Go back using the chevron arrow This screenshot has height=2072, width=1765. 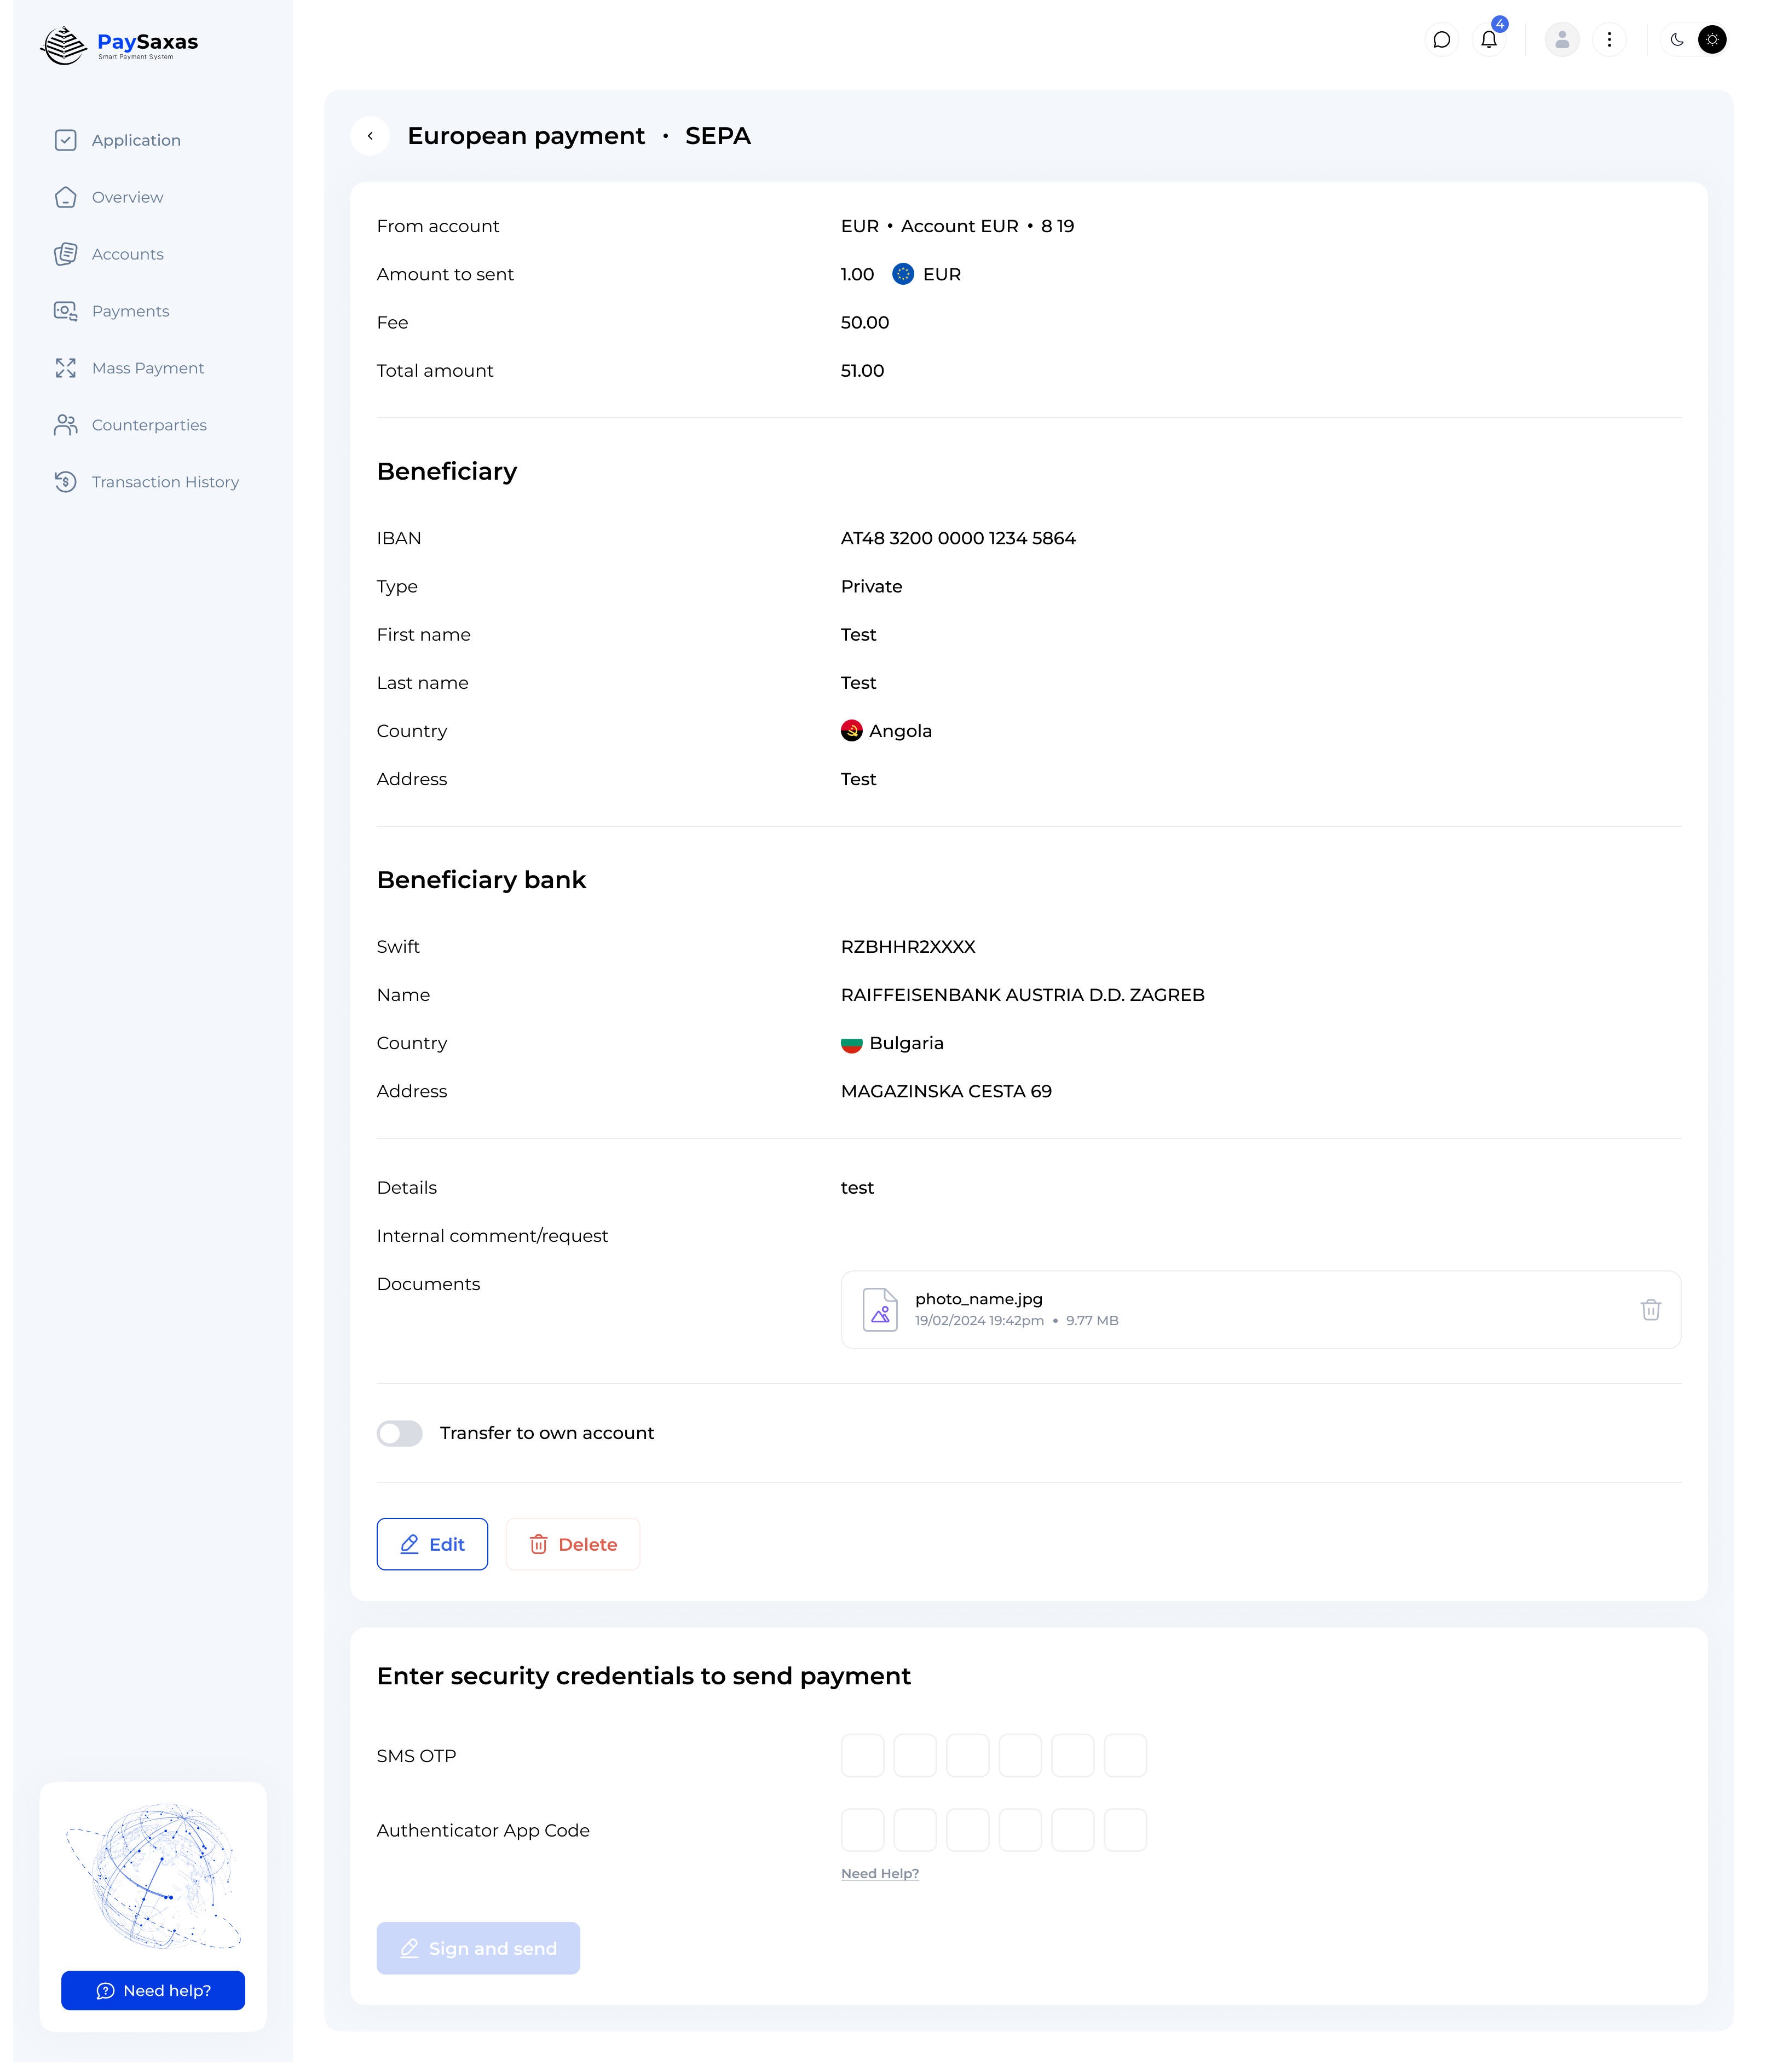(x=370, y=136)
